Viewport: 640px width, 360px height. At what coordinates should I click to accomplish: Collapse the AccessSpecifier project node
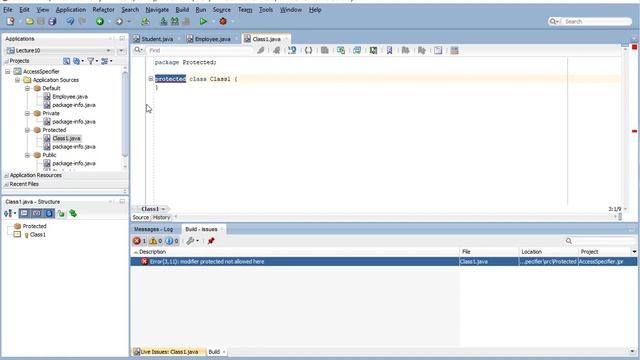tap(8, 71)
